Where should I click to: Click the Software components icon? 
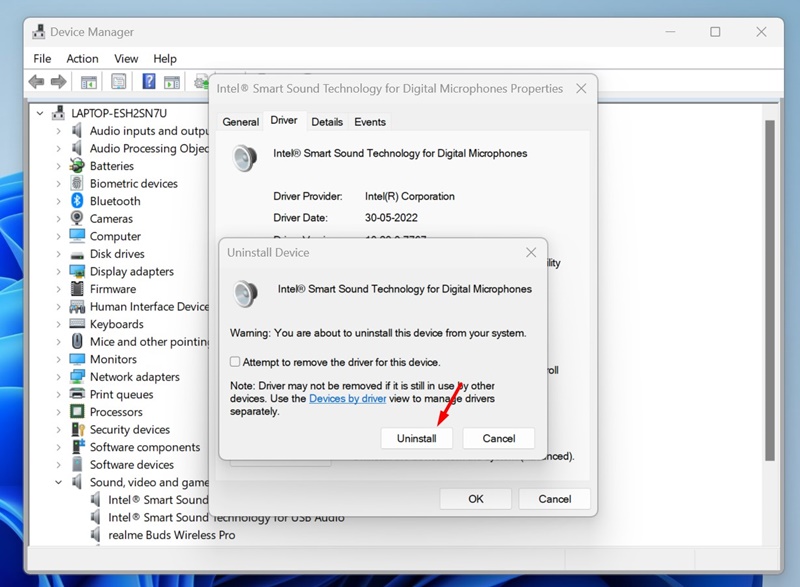(77, 447)
